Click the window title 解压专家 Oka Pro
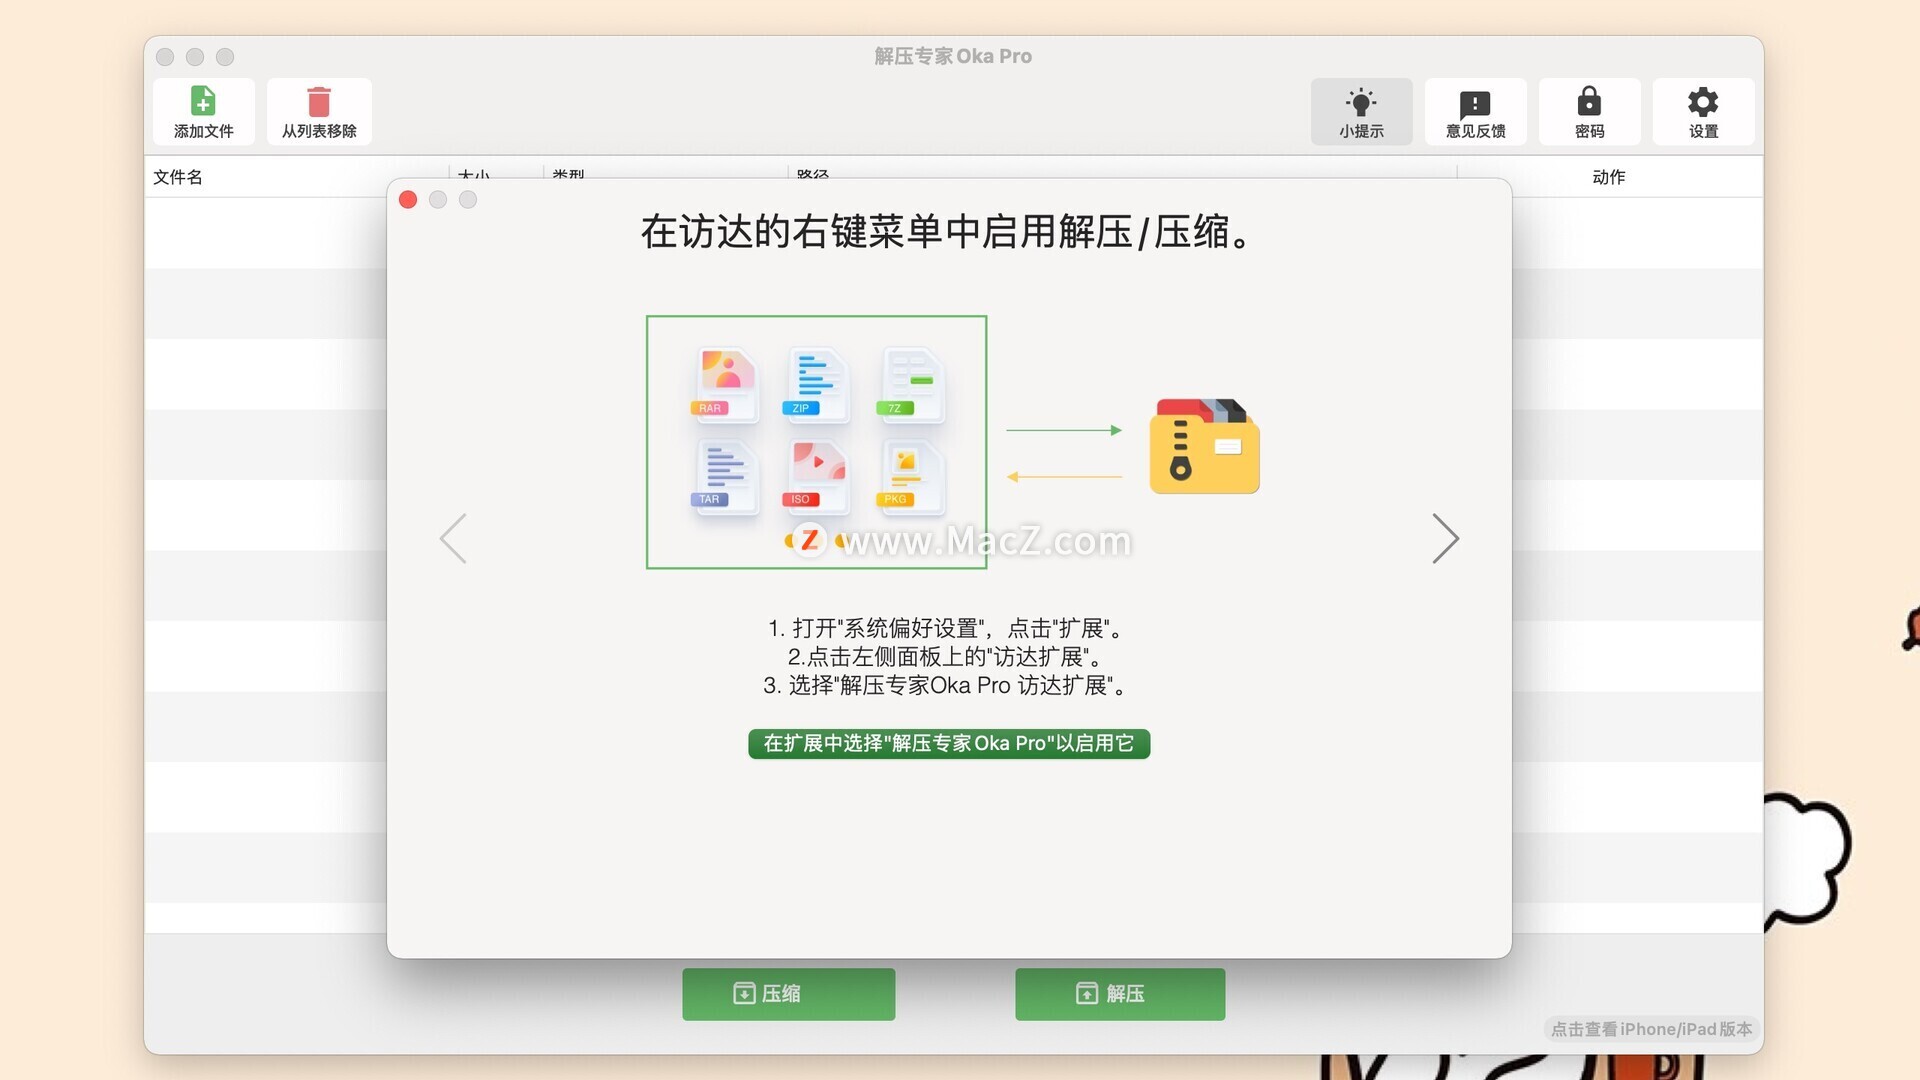This screenshot has width=1920, height=1080. [953, 56]
